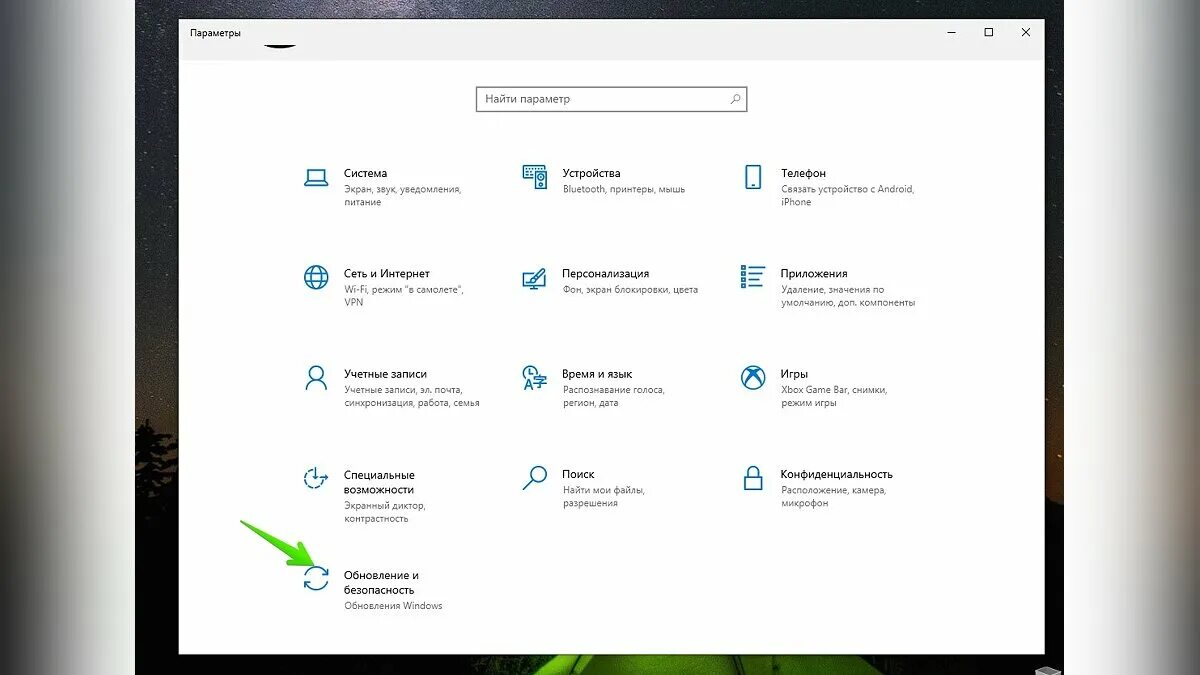Click the Bluetooth devices icon for Устройства
The height and width of the screenshot is (675, 1200).
tap(535, 177)
